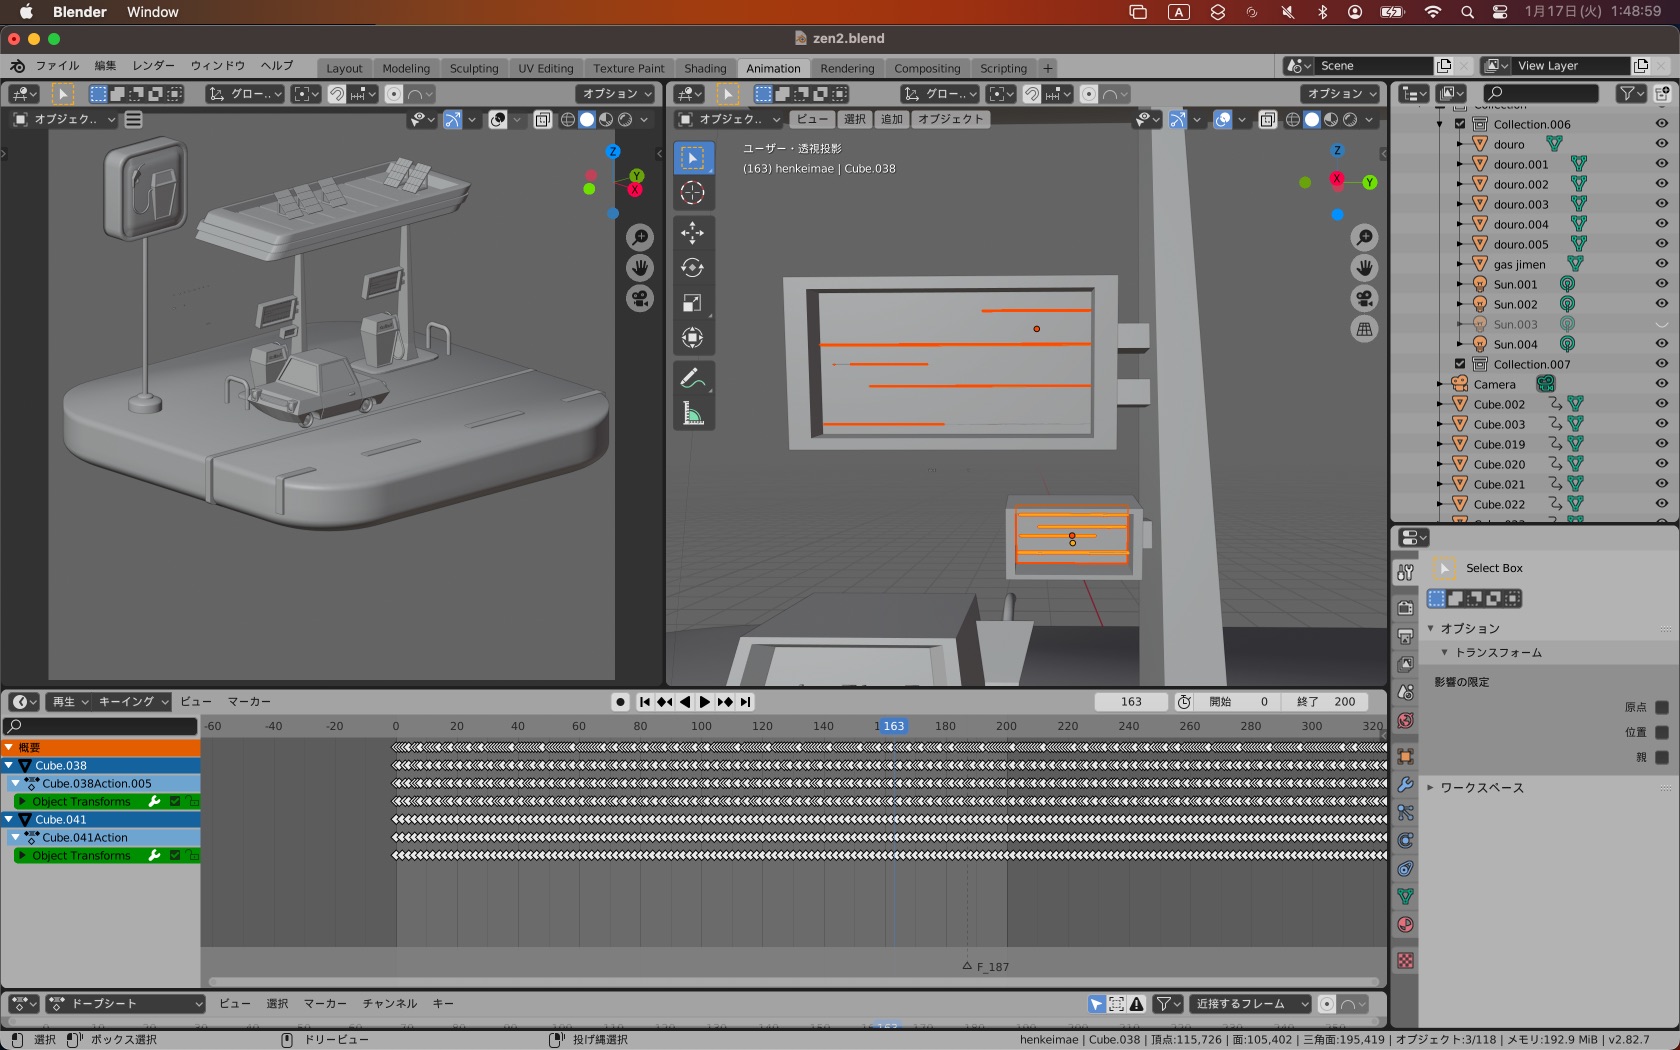Screen dimensions: 1680x1050
Task: Select the Rotate tool in viewport toolbar
Action: click(692, 268)
